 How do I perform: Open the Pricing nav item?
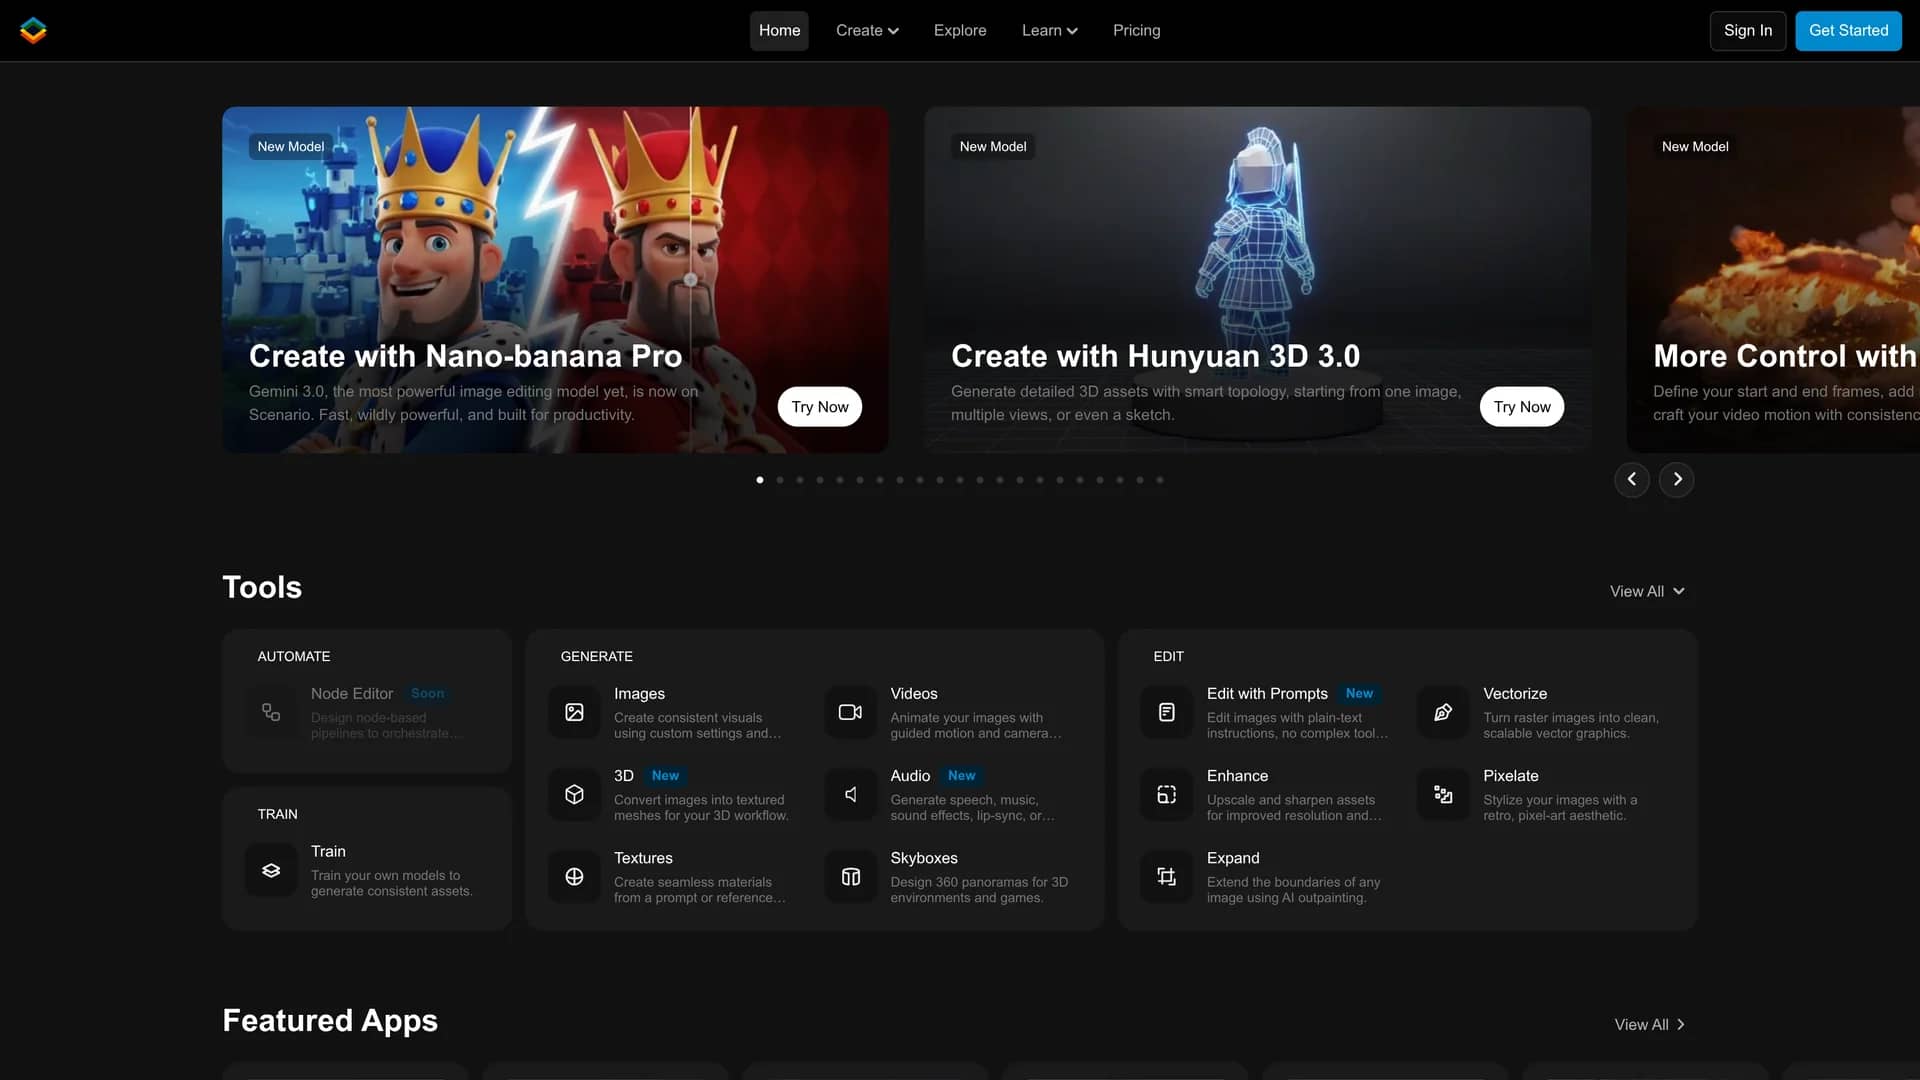tap(1137, 30)
